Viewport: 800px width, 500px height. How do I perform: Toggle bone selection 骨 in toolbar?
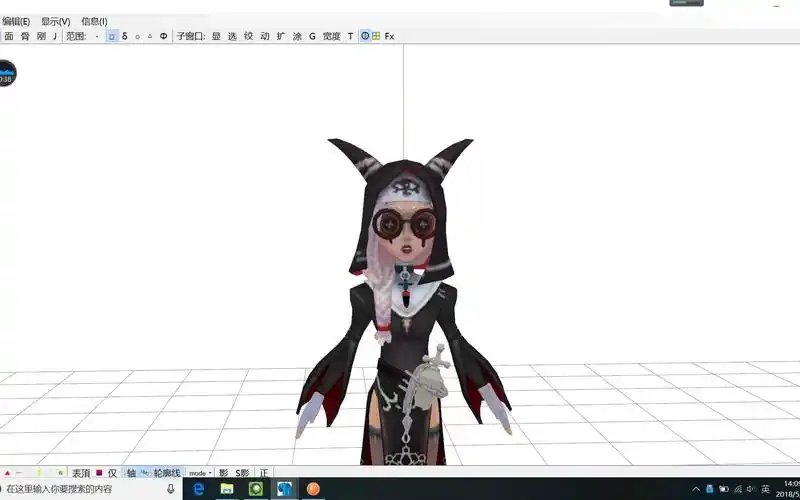(x=25, y=36)
